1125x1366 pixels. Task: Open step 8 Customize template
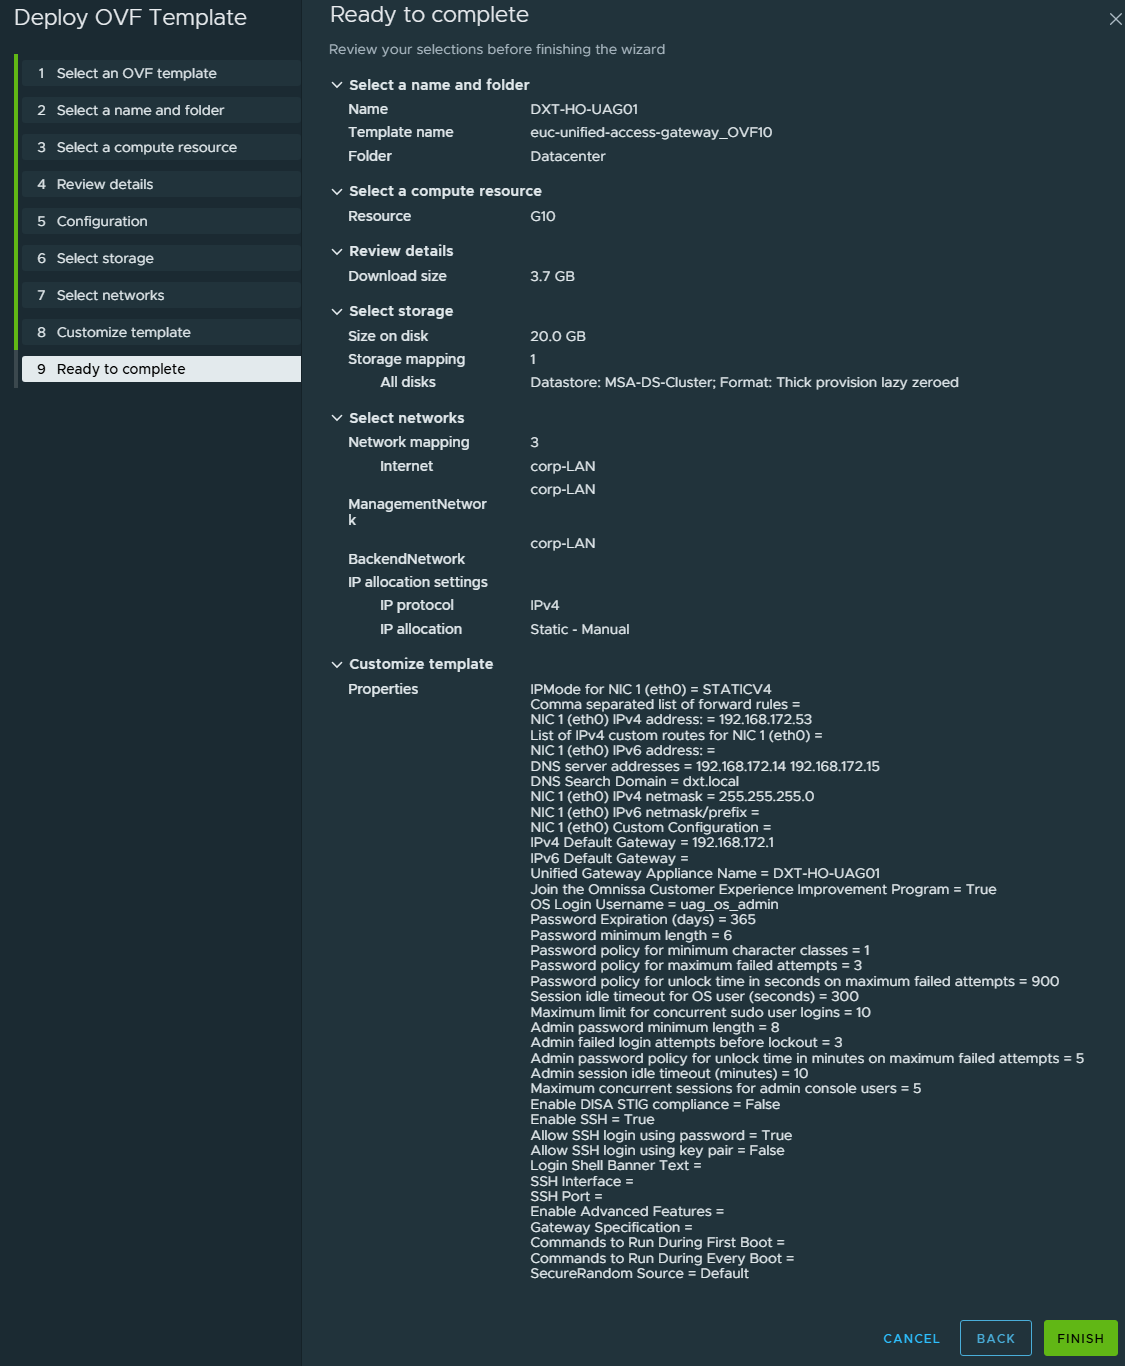pyautogui.click(x=123, y=332)
